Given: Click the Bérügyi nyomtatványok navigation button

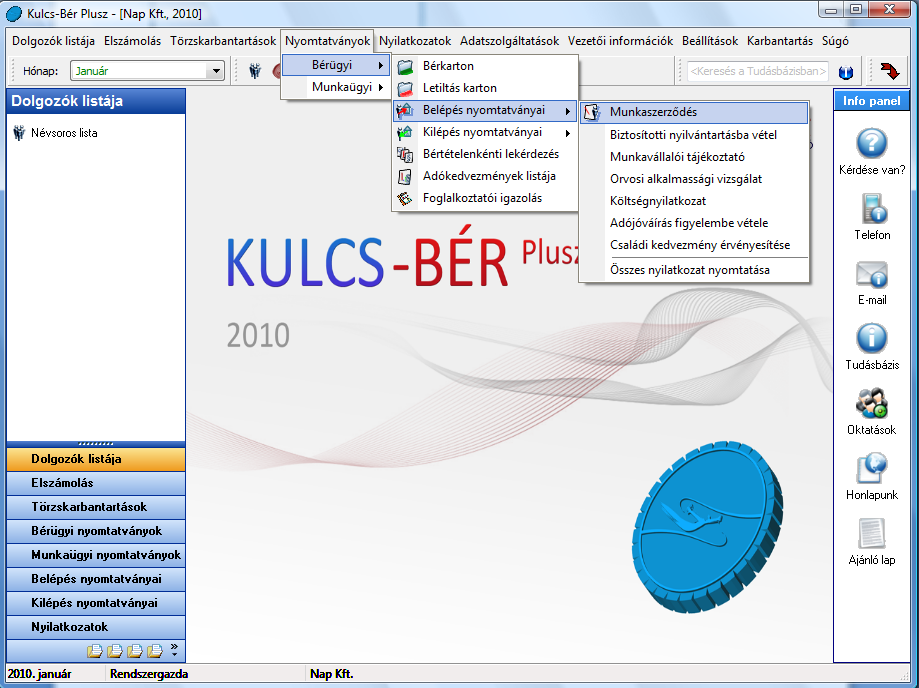Looking at the screenshot, I should [96, 531].
